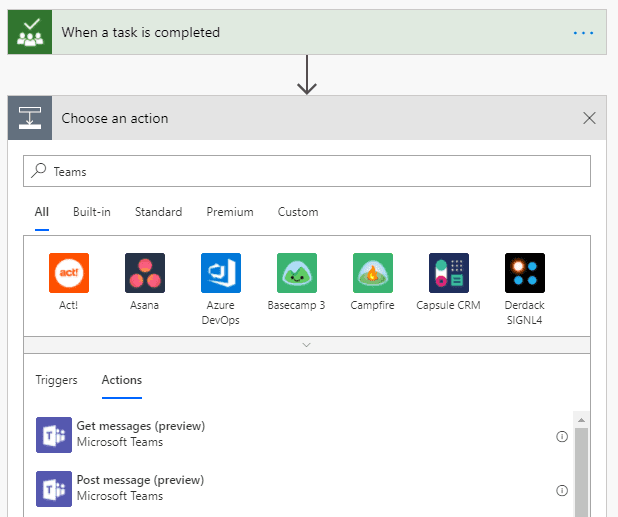Switch to the Premium tab
This screenshot has height=517, width=618.
coord(230,212)
